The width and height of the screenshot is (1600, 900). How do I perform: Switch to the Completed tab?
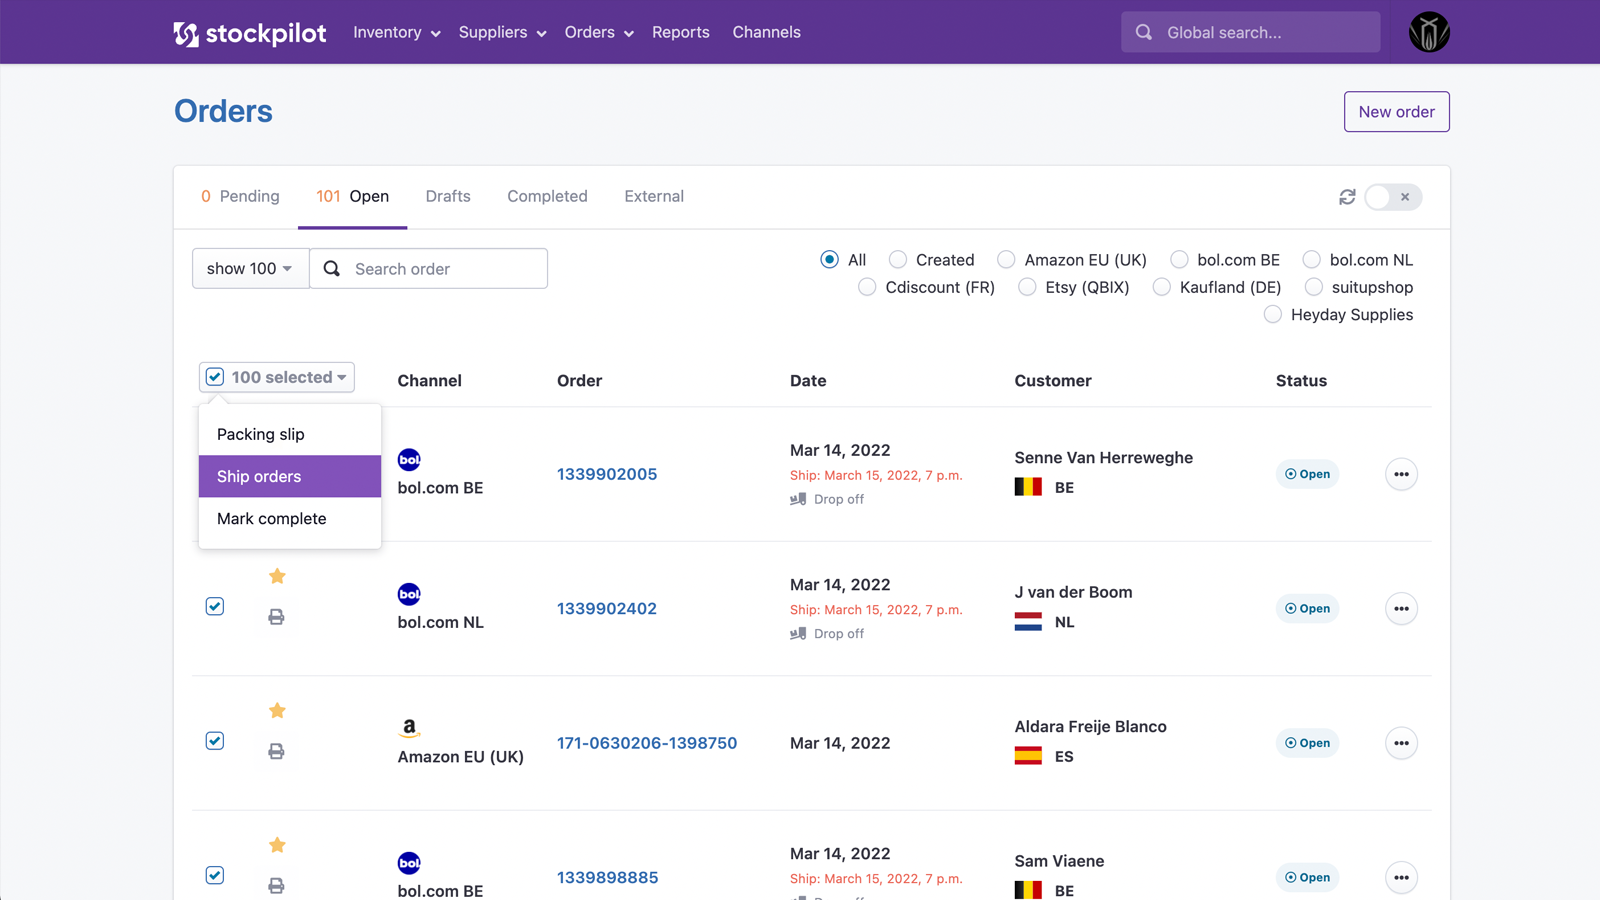(x=547, y=196)
